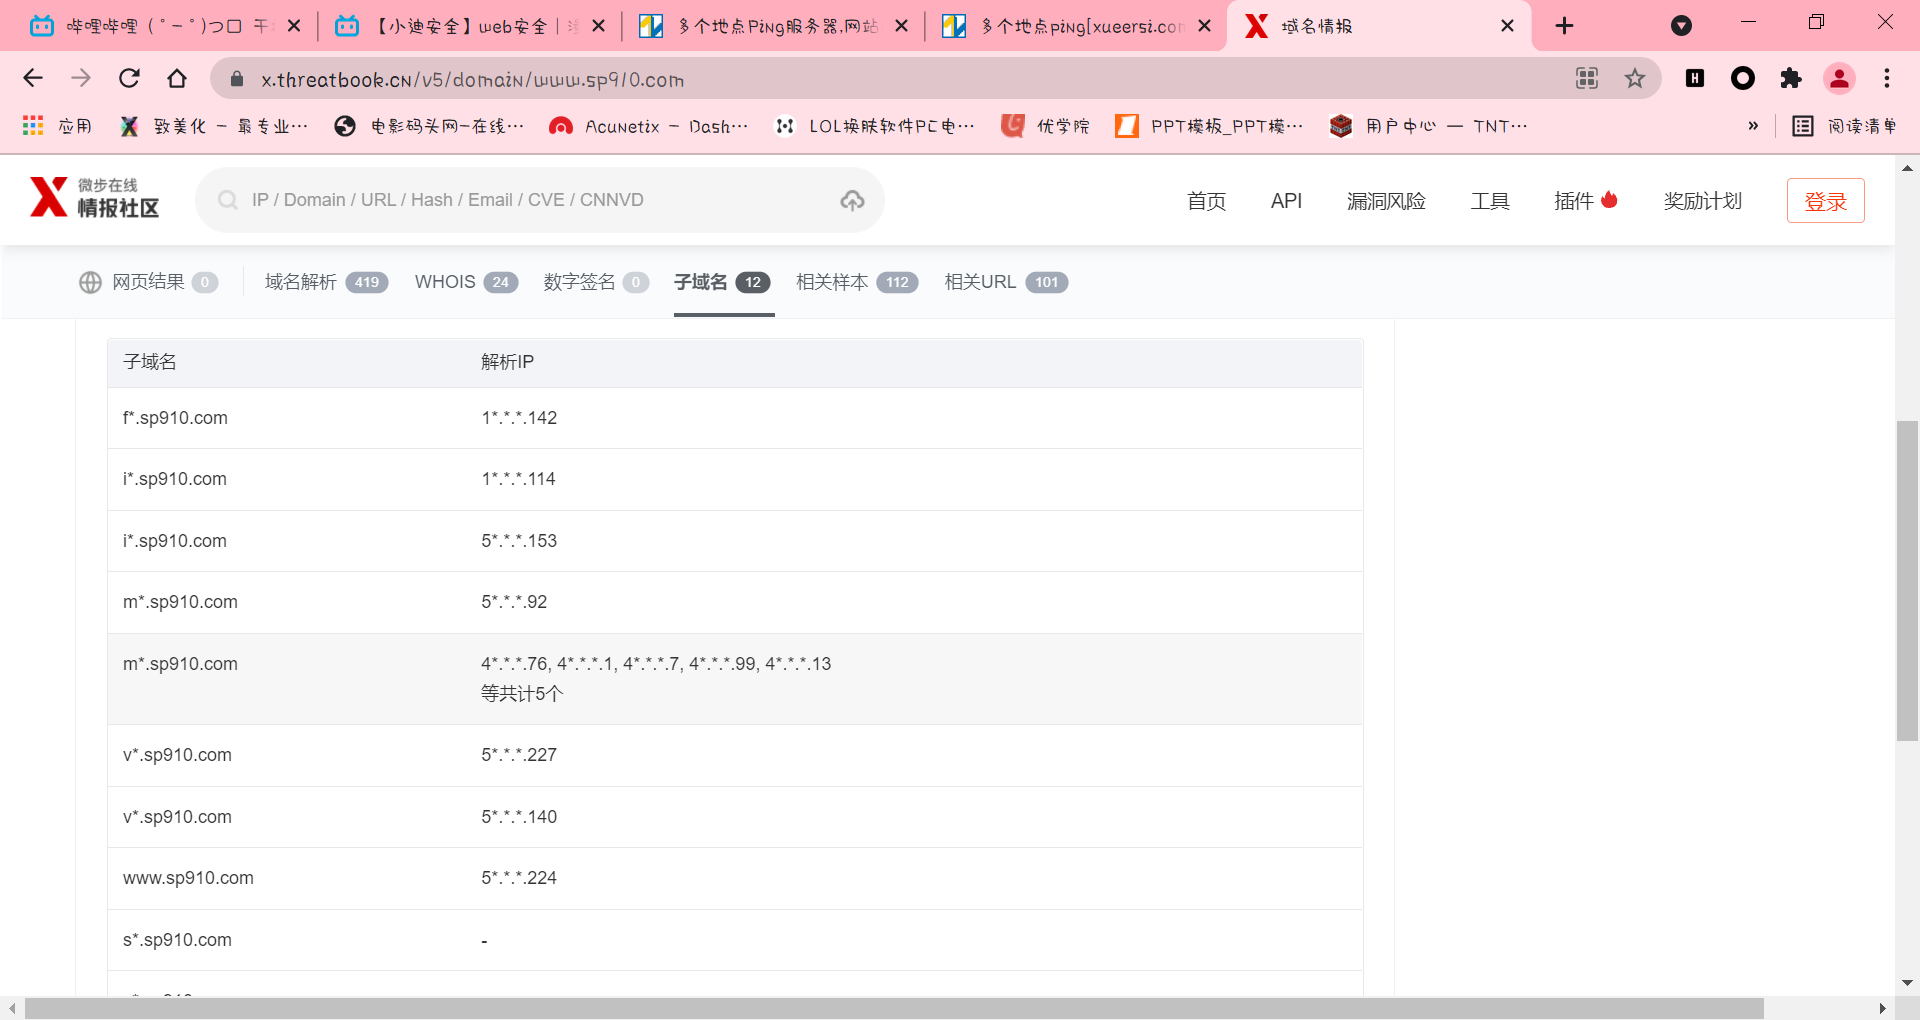Open the QR code icon in address bar

[1586, 79]
